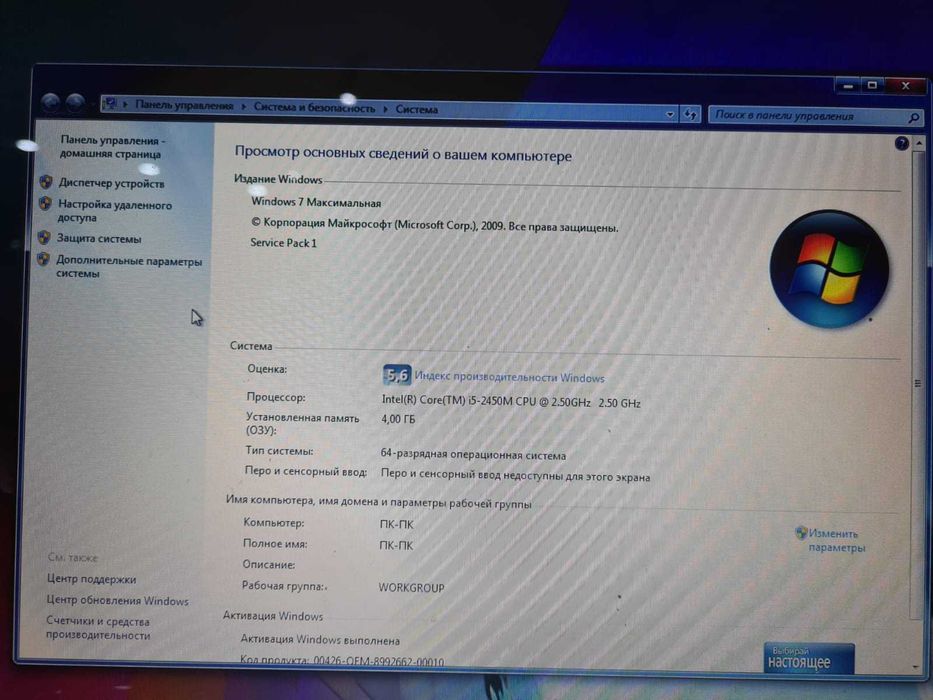The height and width of the screenshot is (700, 933).
Task: Click '64-разрядная операционная система' text
Action: [473, 454]
